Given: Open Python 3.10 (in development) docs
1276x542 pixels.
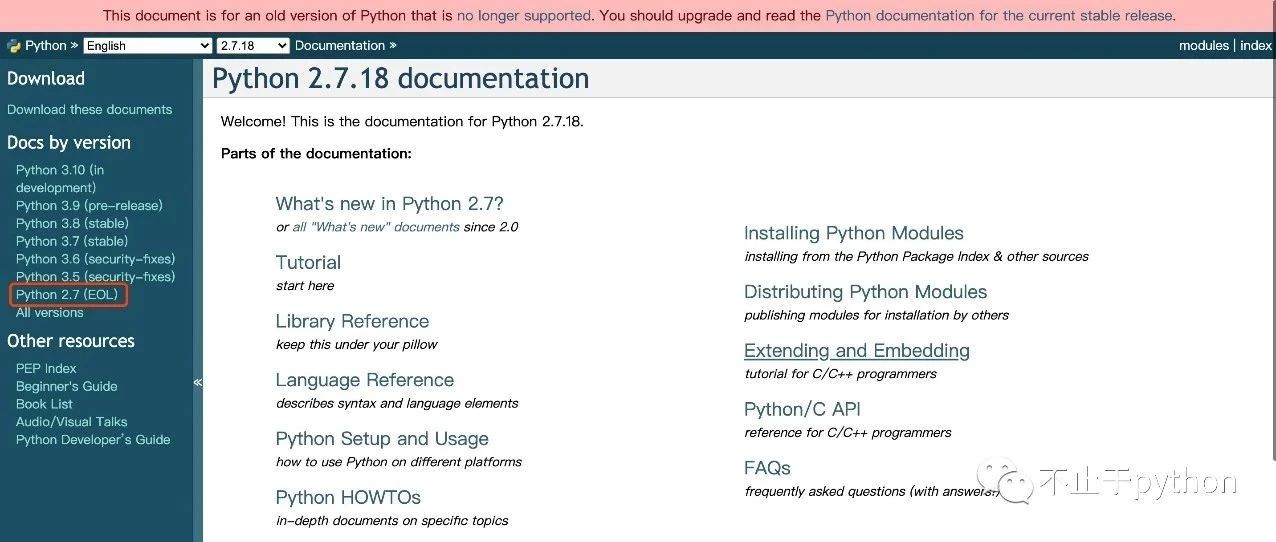Looking at the screenshot, I should pos(60,179).
